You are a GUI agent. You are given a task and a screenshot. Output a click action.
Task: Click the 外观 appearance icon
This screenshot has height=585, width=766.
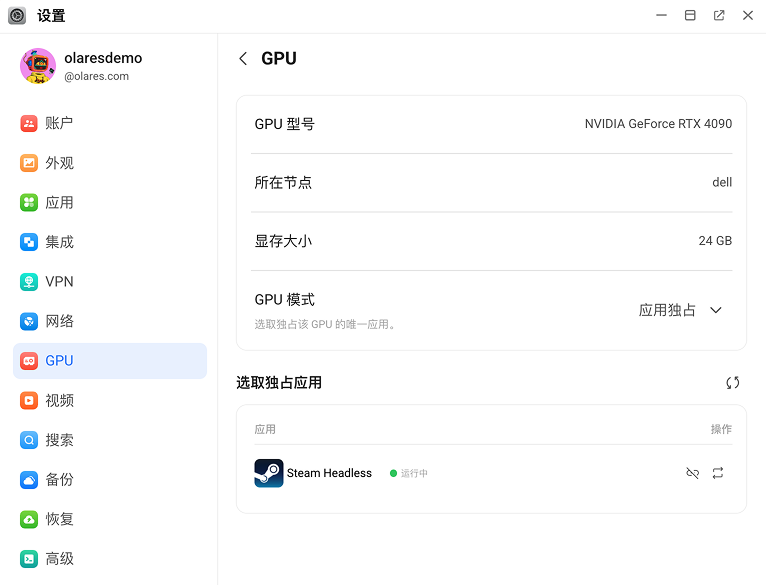coord(29,163)
